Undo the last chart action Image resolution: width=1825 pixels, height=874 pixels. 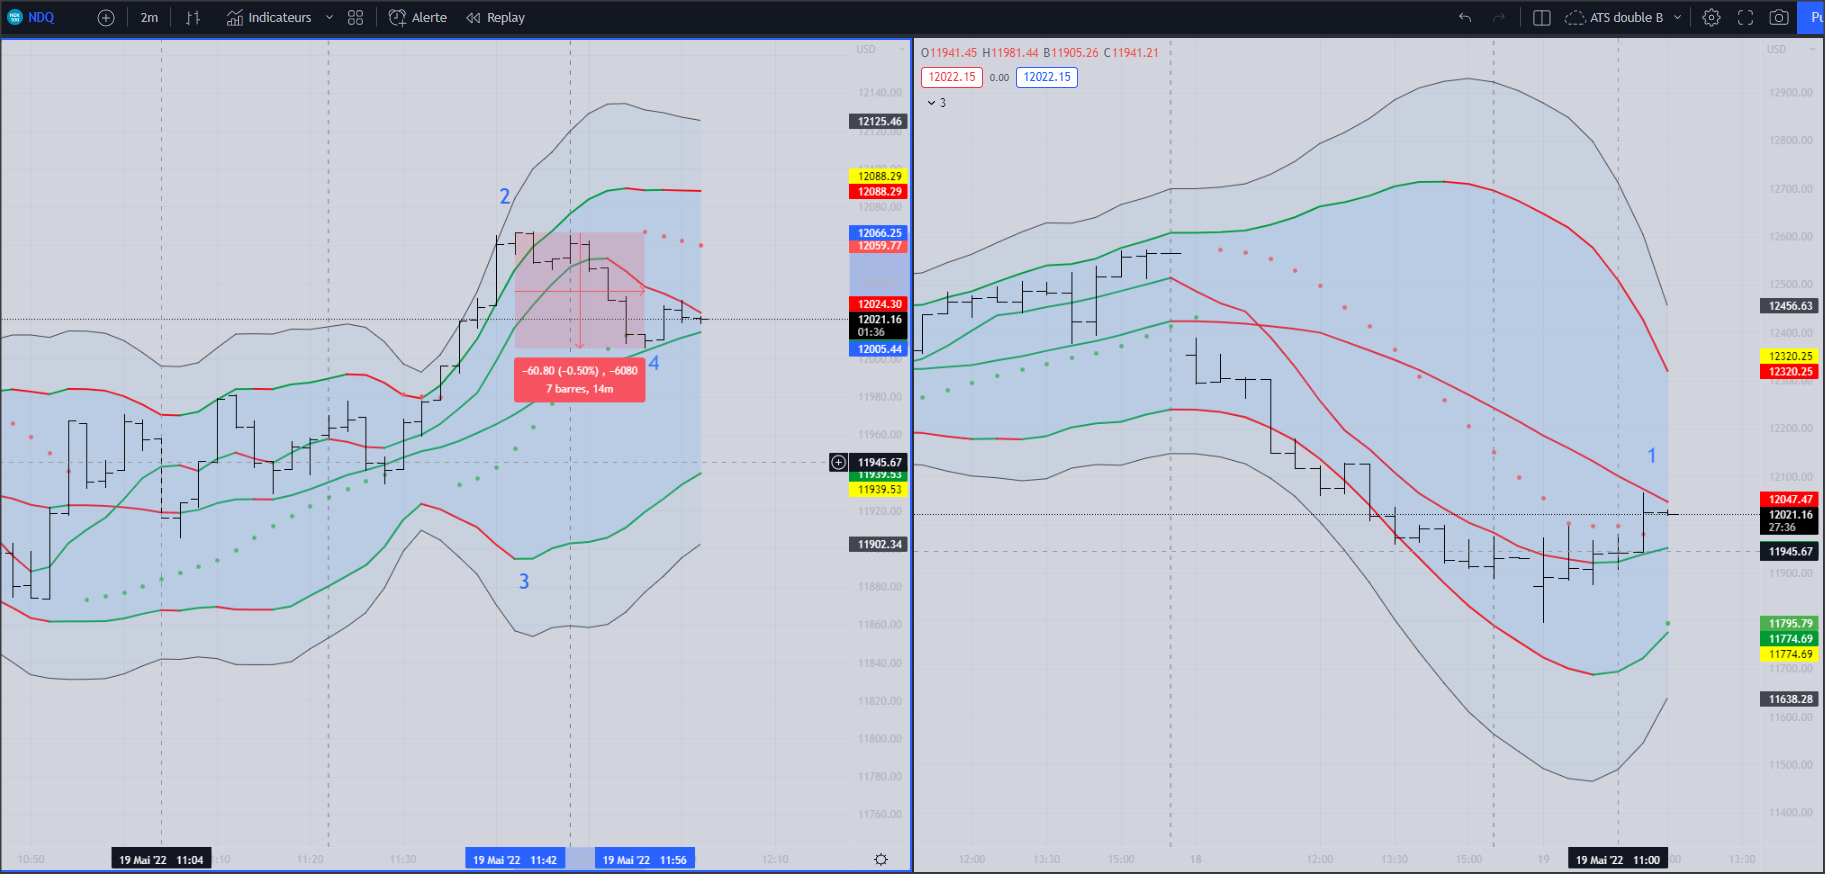click(1465, 18)
